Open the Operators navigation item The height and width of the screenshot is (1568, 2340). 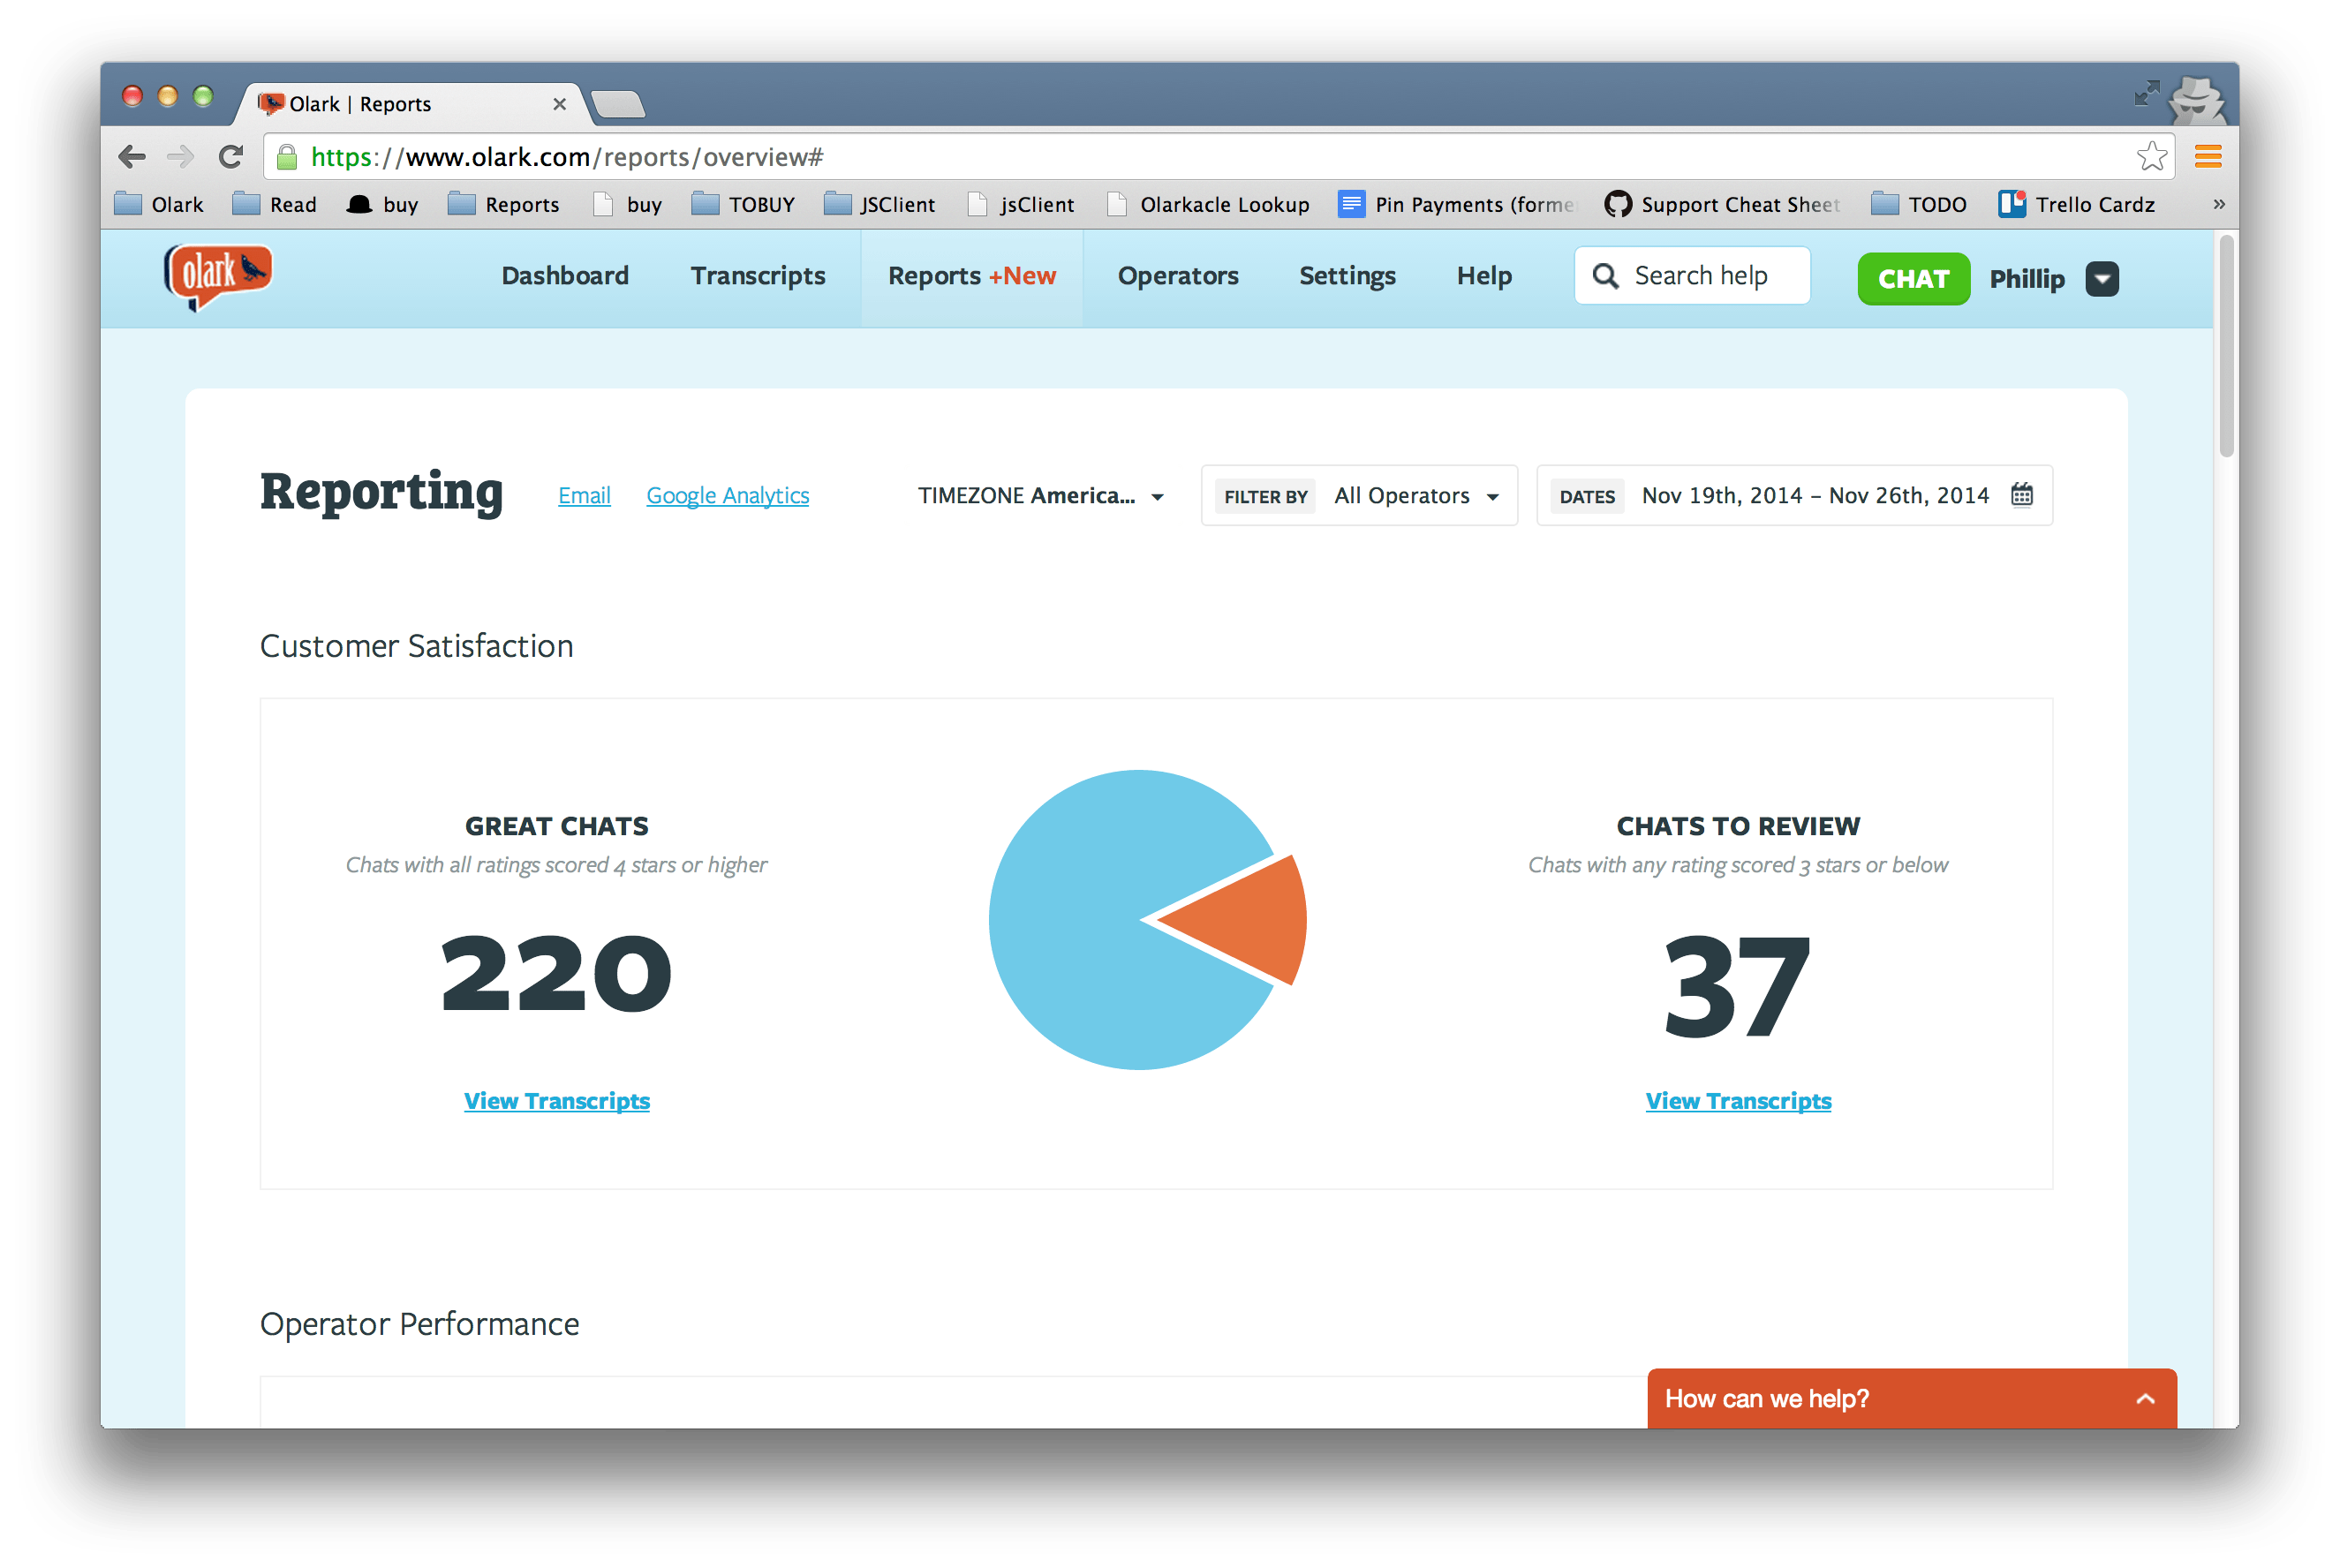pos(1178,276)
